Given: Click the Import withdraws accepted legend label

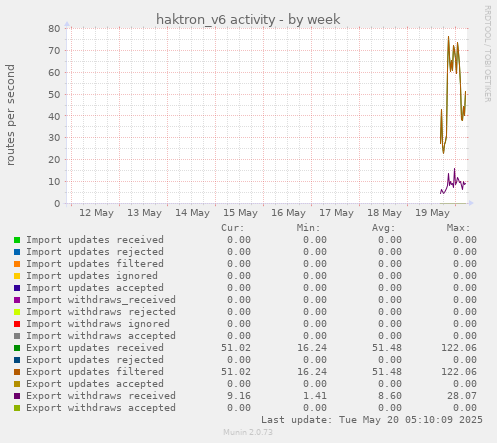Looking at the screenshot, I should [x=101, y=336].
